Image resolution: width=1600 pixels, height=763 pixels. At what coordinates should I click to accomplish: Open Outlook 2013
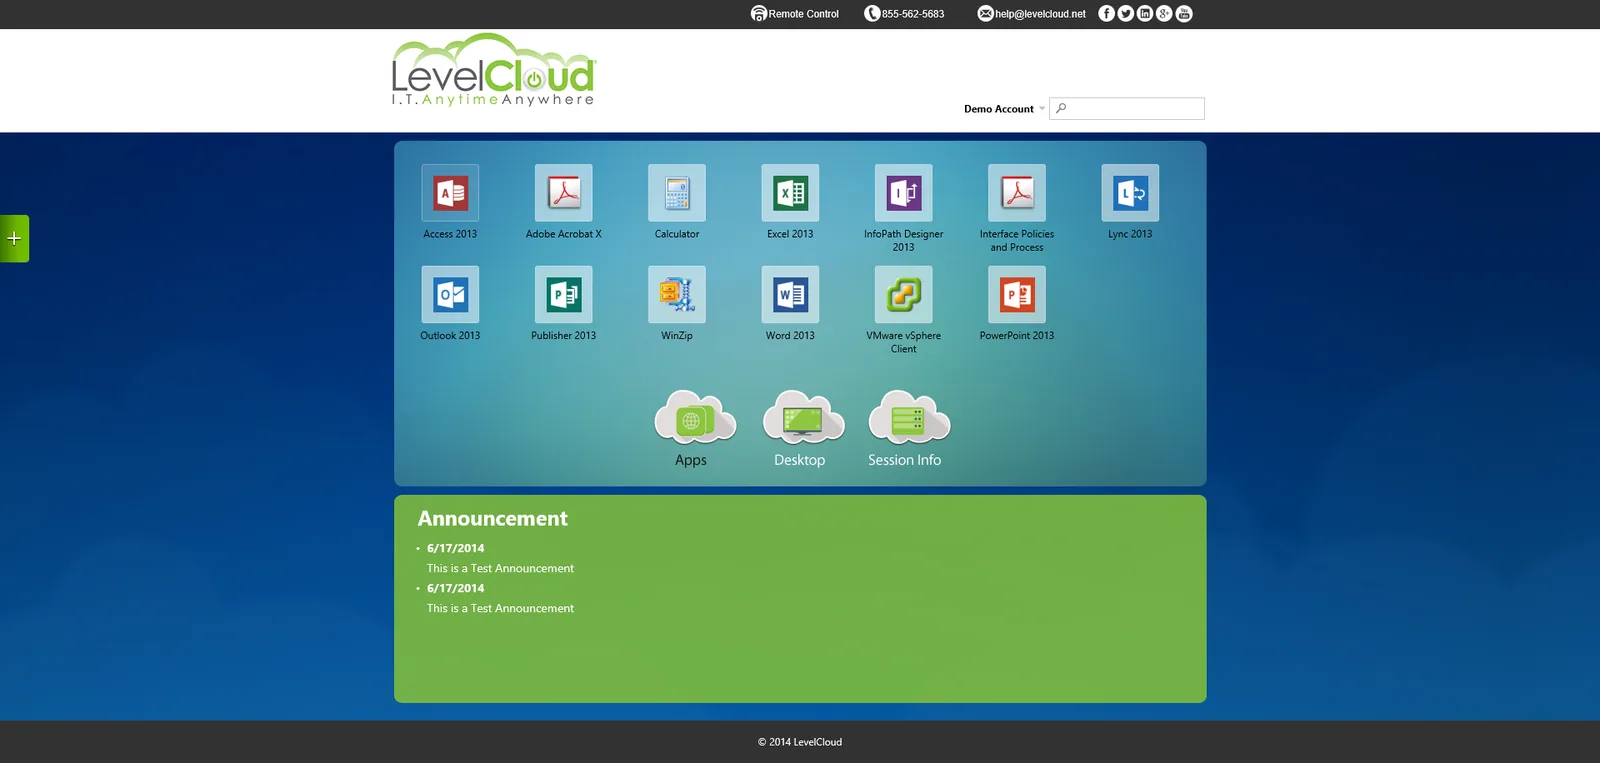[450, 295]
